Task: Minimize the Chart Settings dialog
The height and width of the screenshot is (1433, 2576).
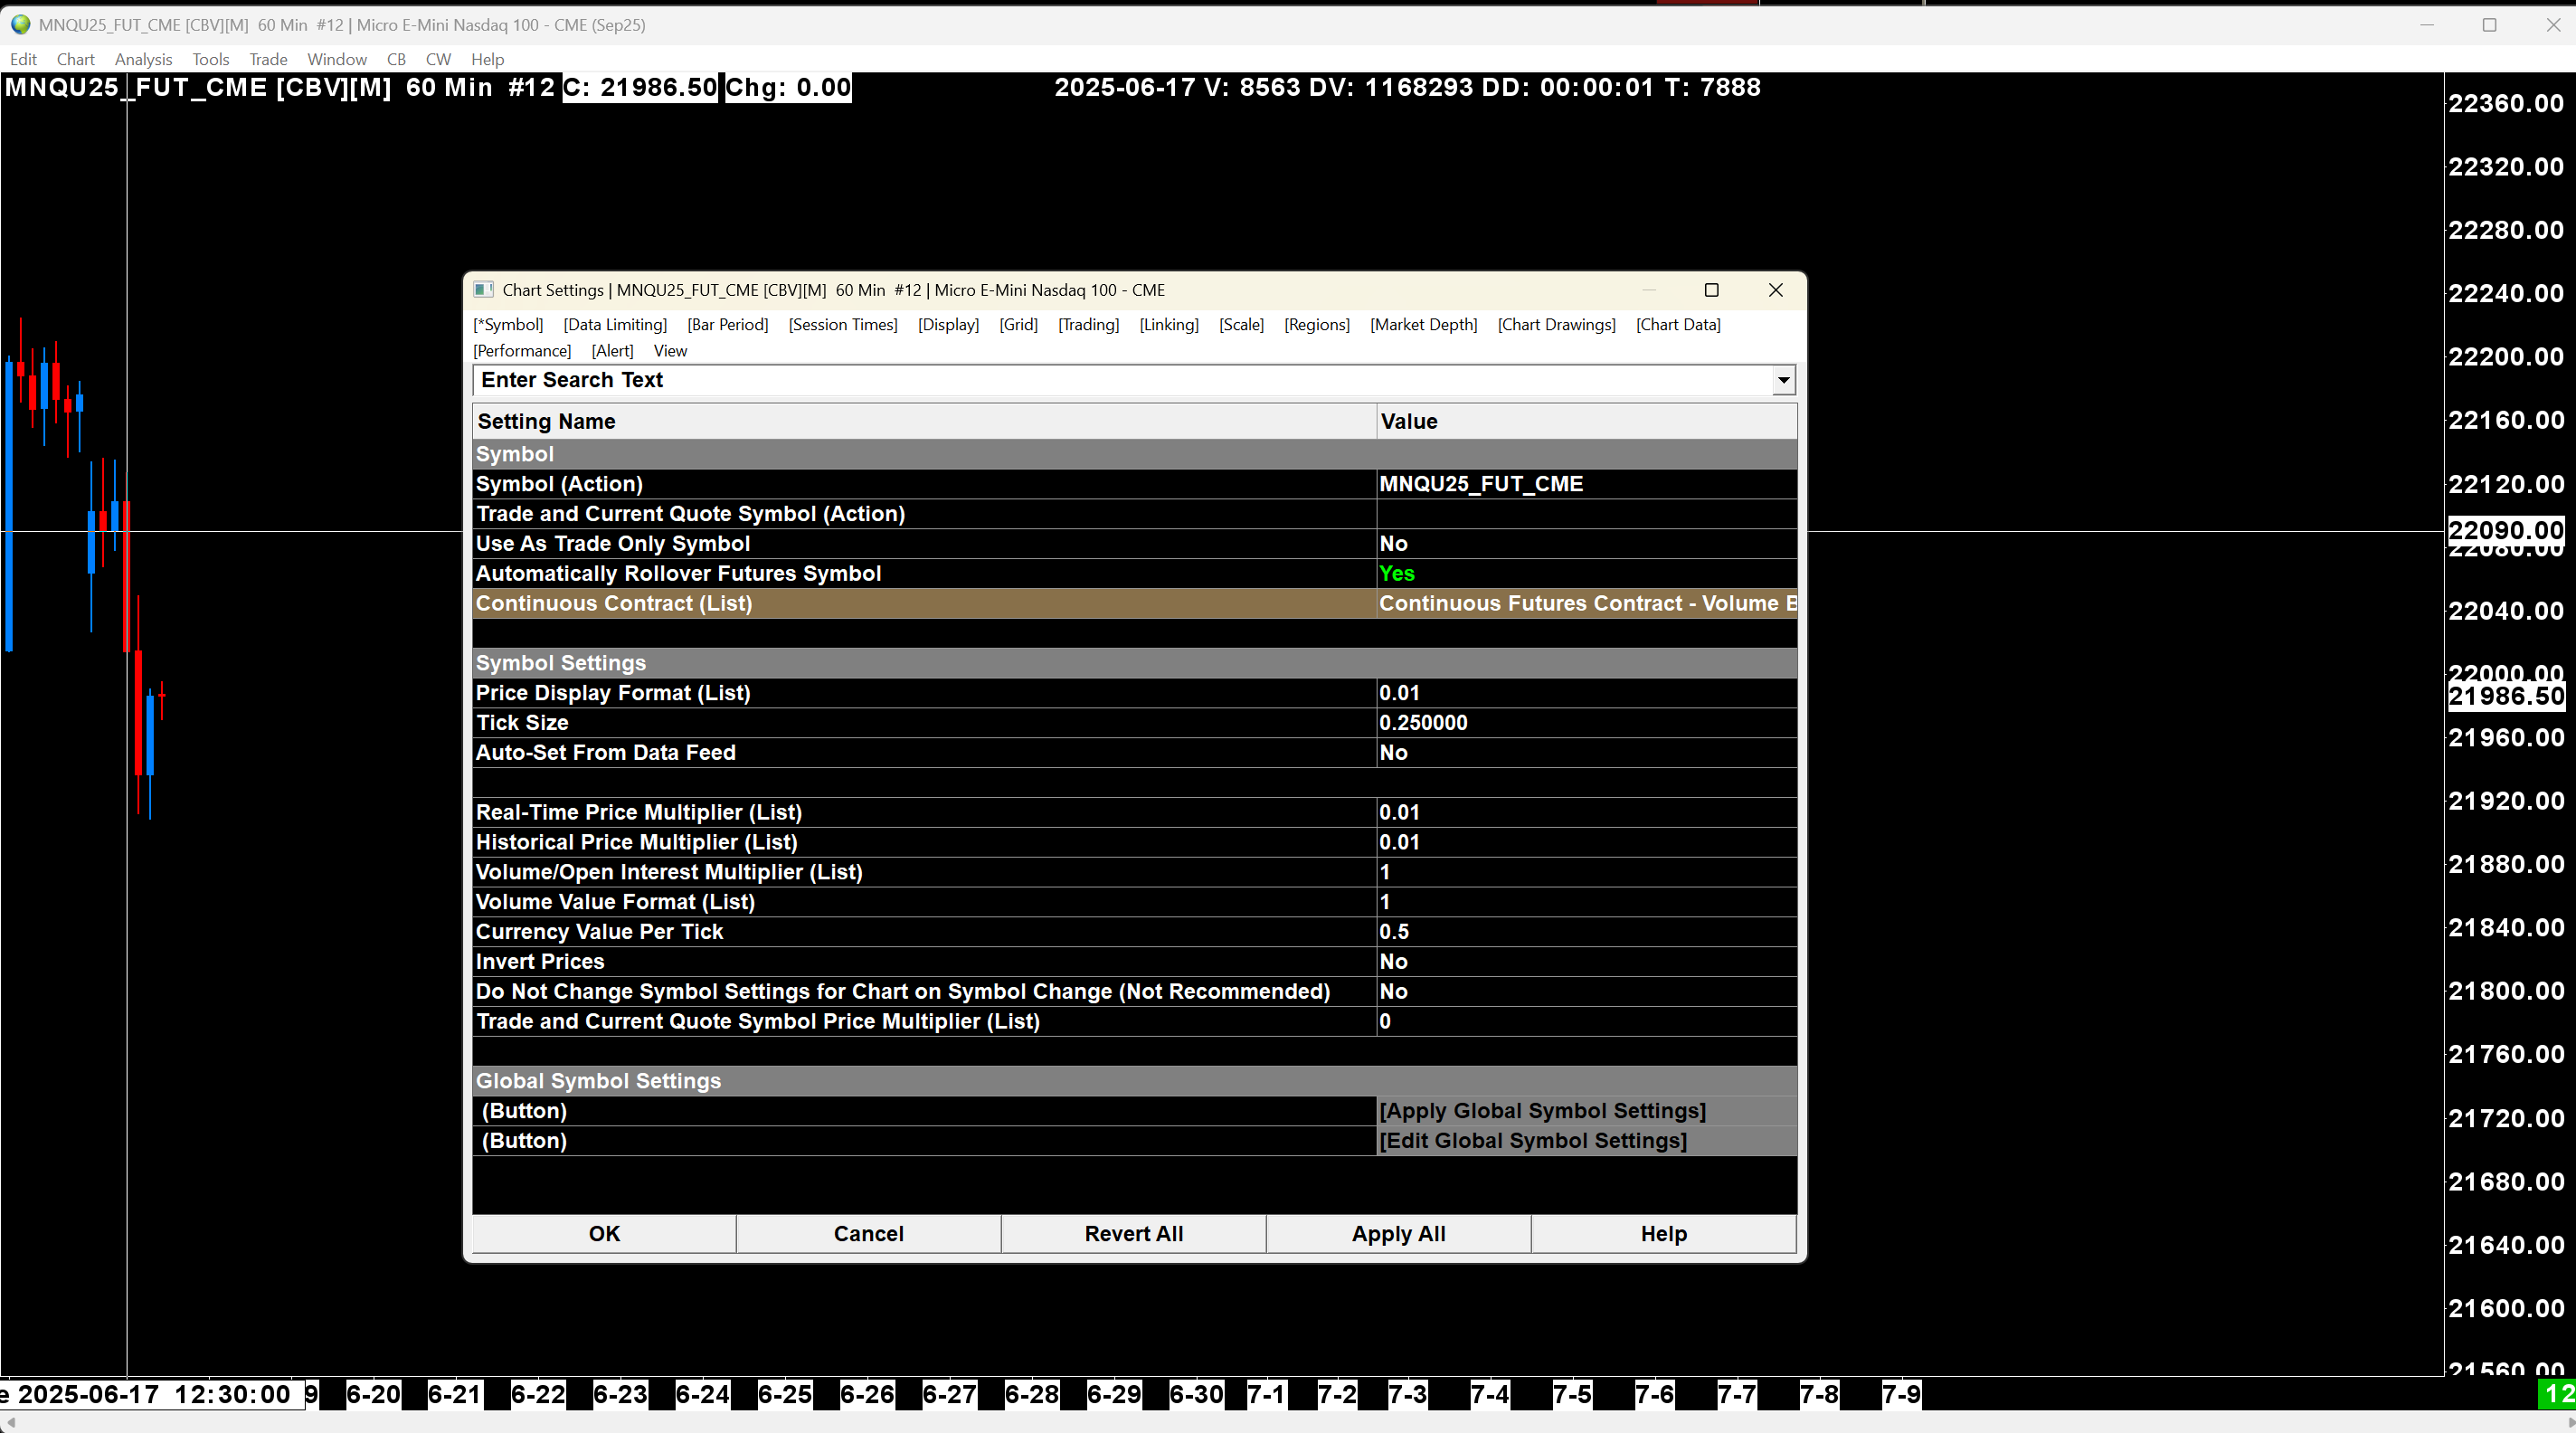Action: [1649, 290]
